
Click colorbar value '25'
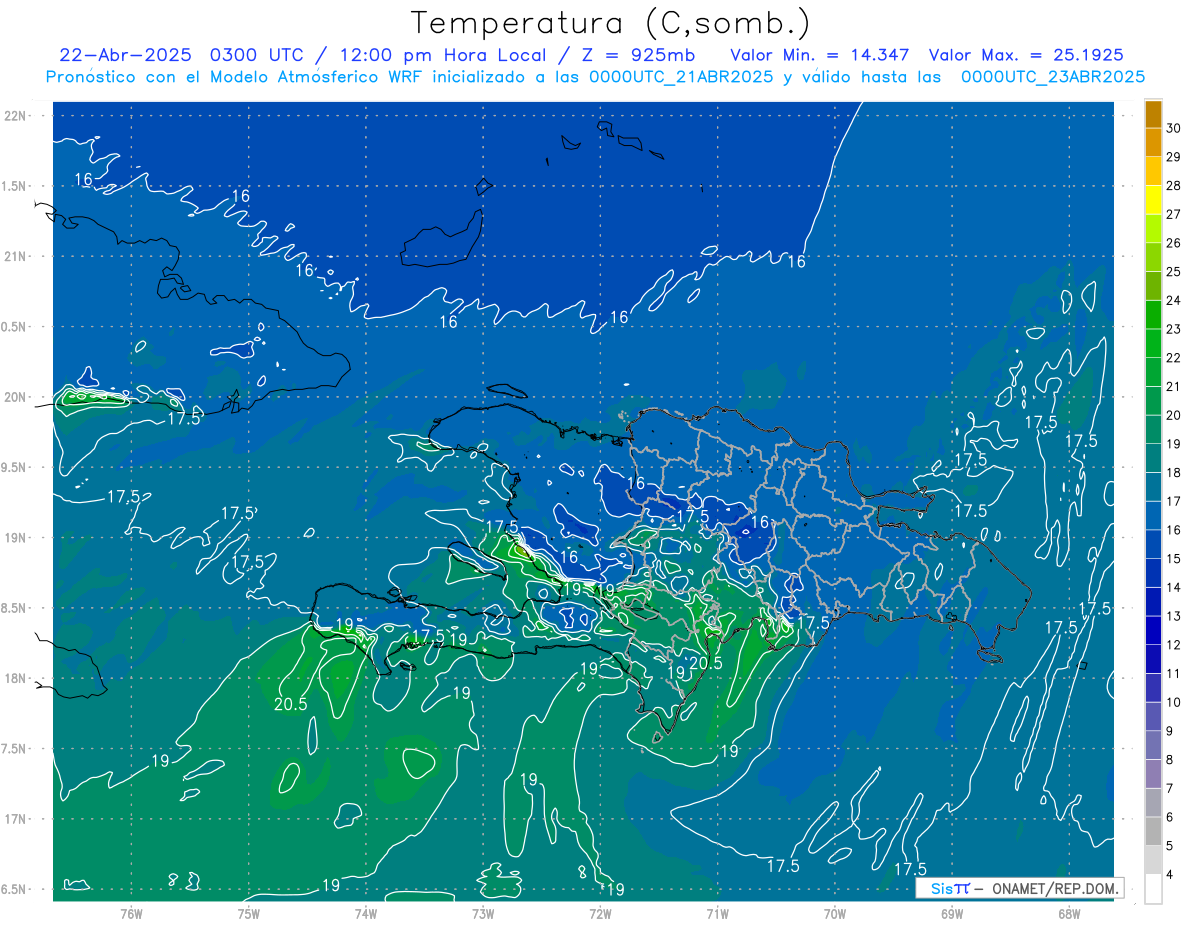pos(1175,271)
